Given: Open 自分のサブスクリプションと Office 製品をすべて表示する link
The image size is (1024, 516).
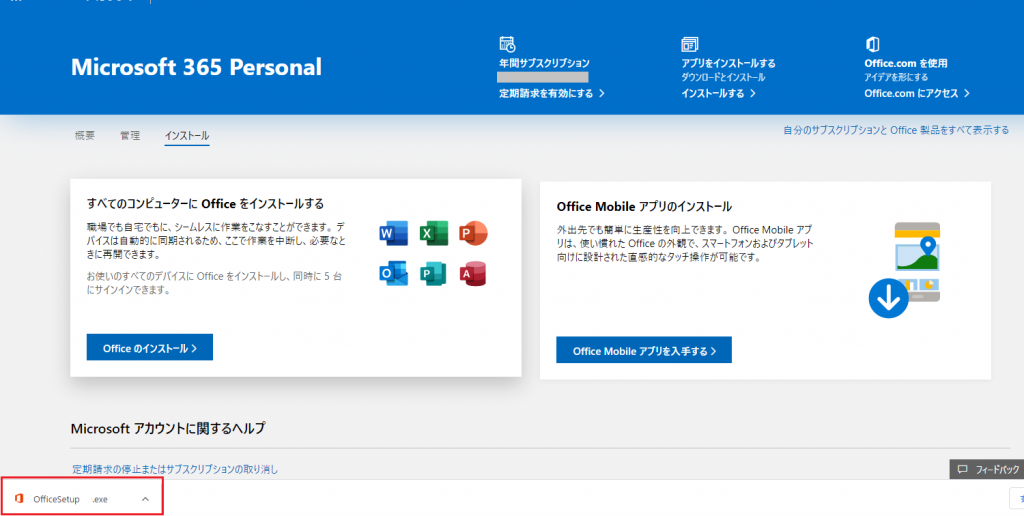Looking at the screenshot, I should pyautogui.click(x=896, y=130).
